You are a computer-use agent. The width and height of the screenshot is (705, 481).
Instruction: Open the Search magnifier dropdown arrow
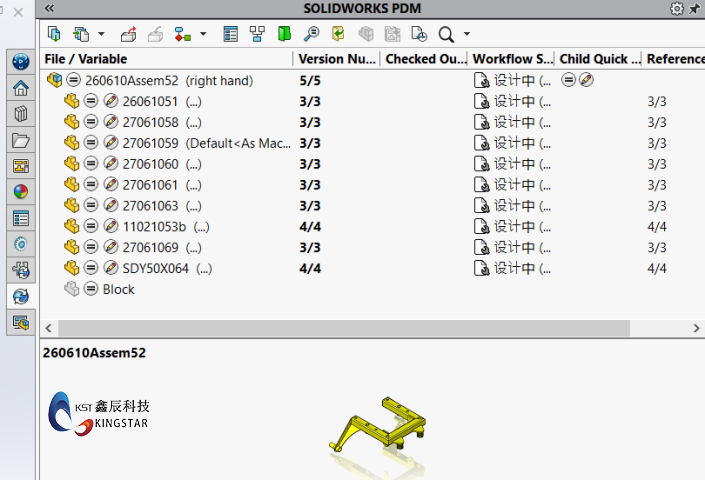(x=467, y=34)
